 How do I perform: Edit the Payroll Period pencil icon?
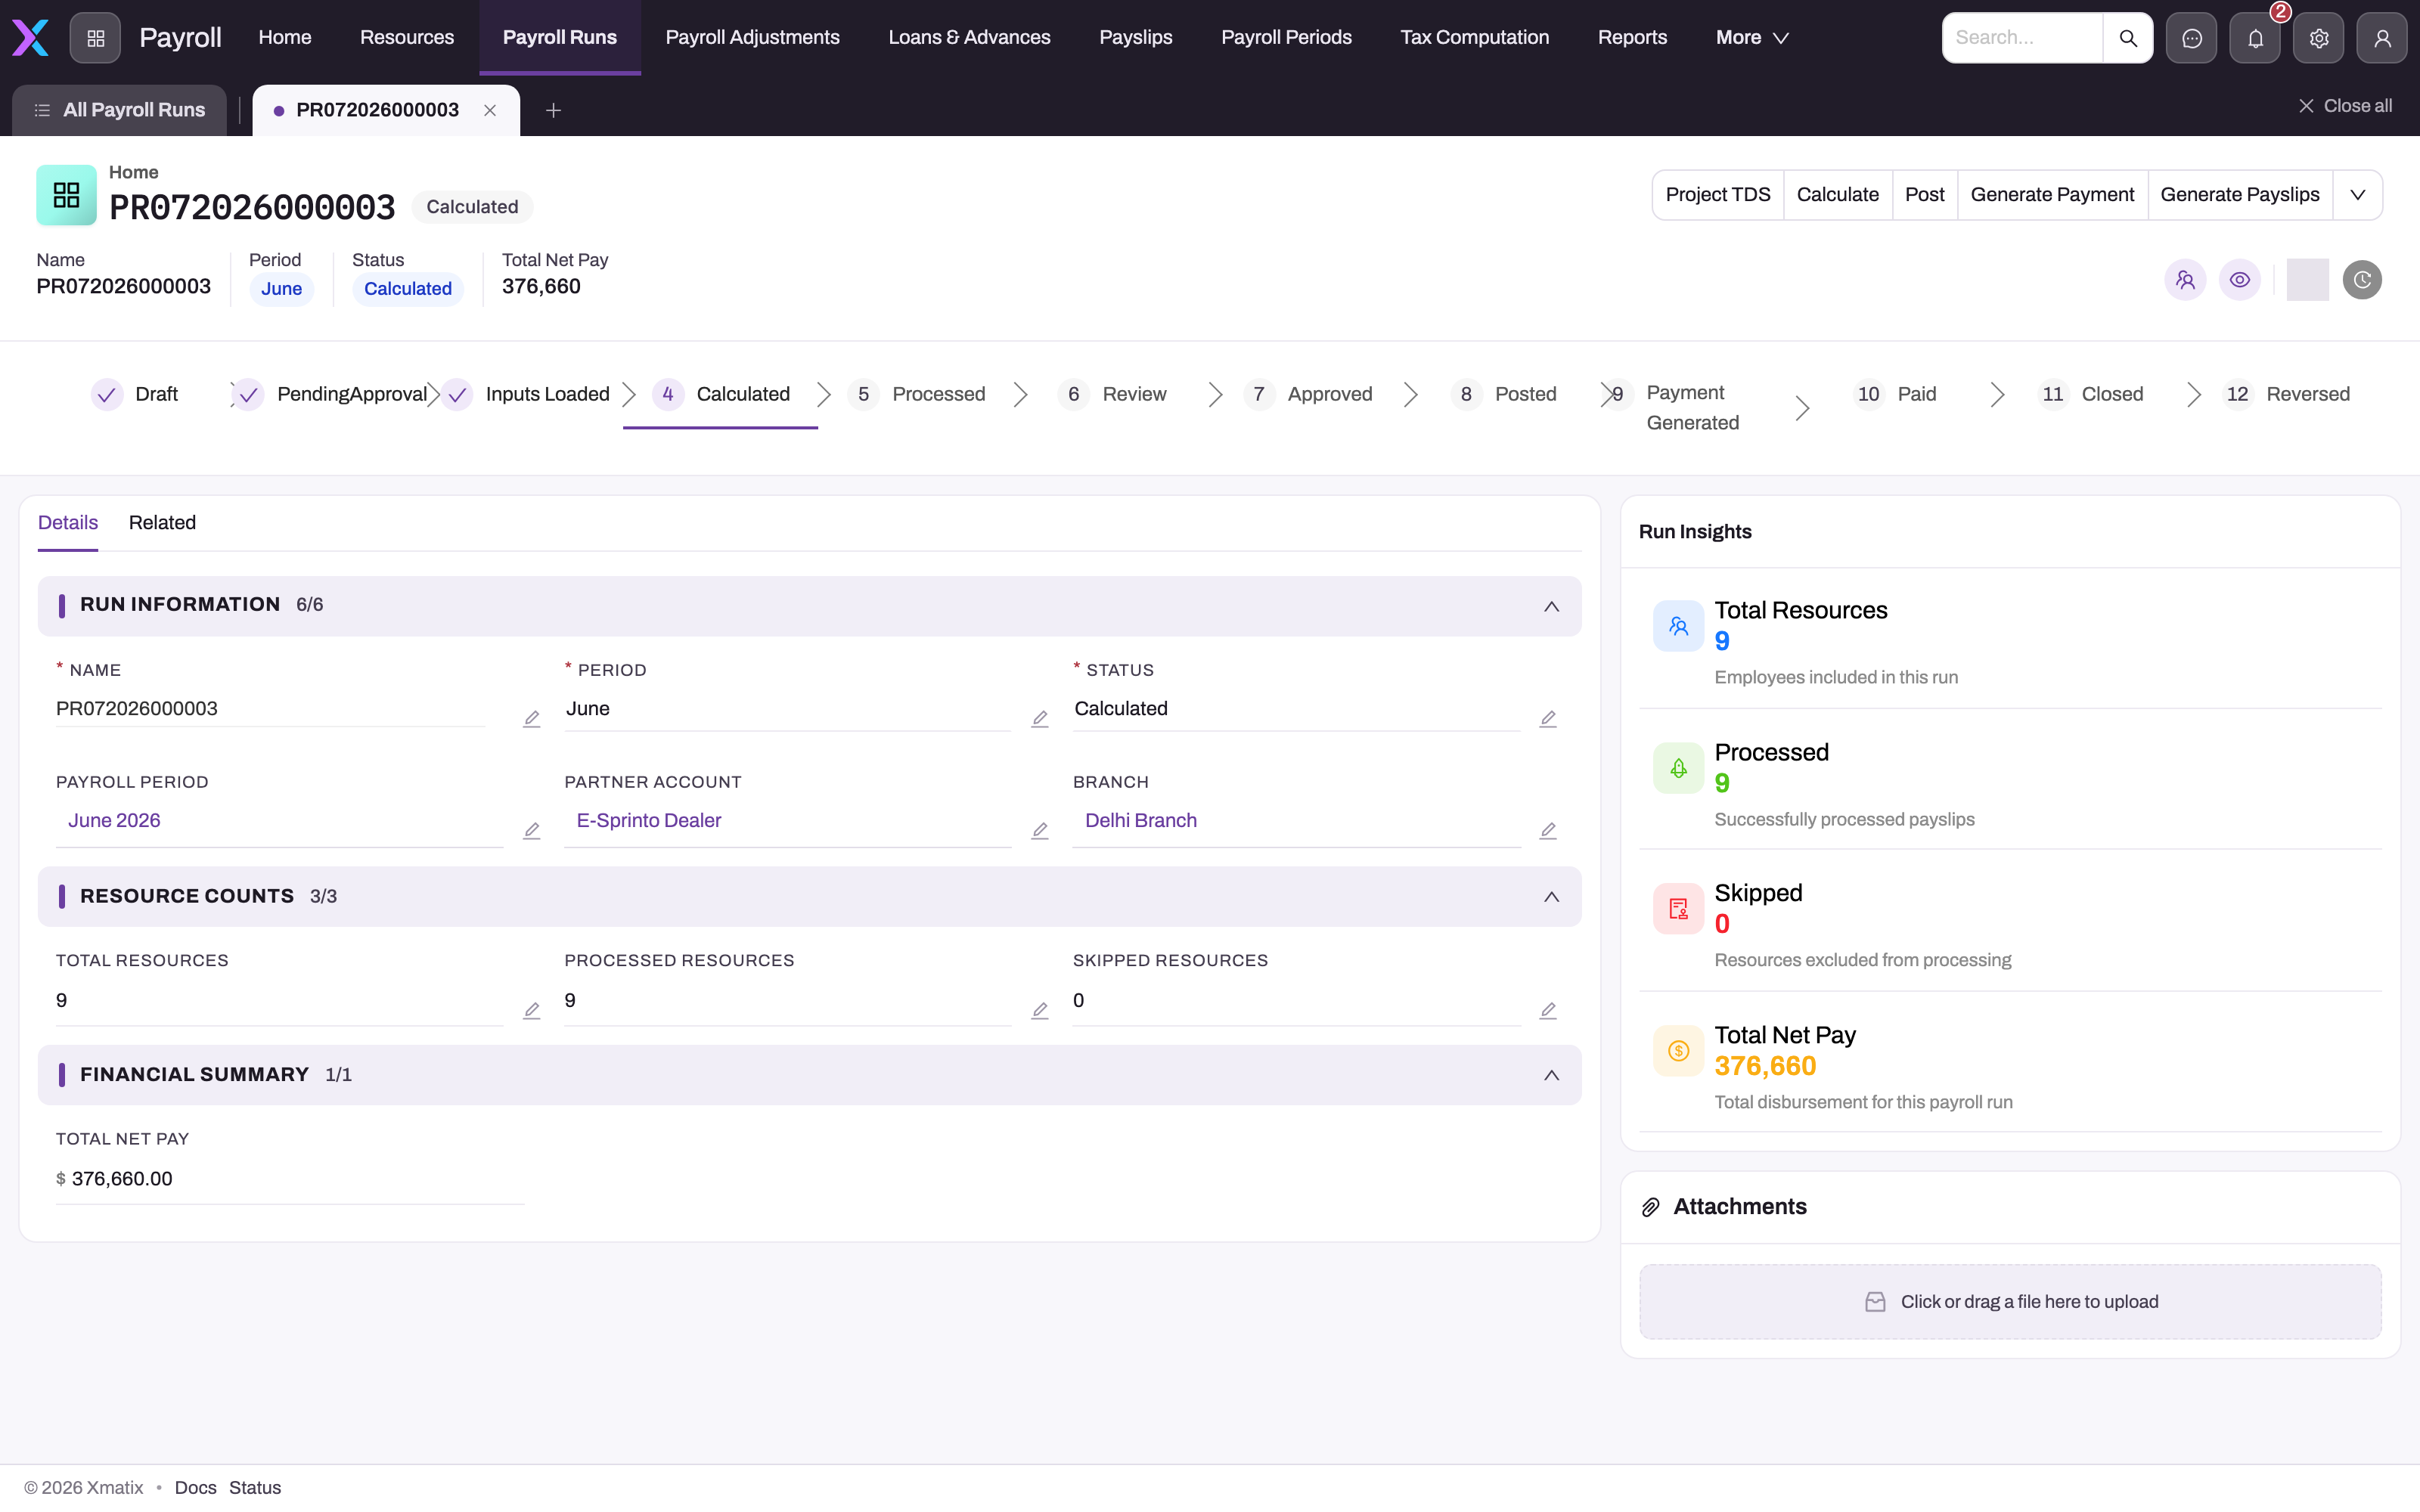(531, 831)
